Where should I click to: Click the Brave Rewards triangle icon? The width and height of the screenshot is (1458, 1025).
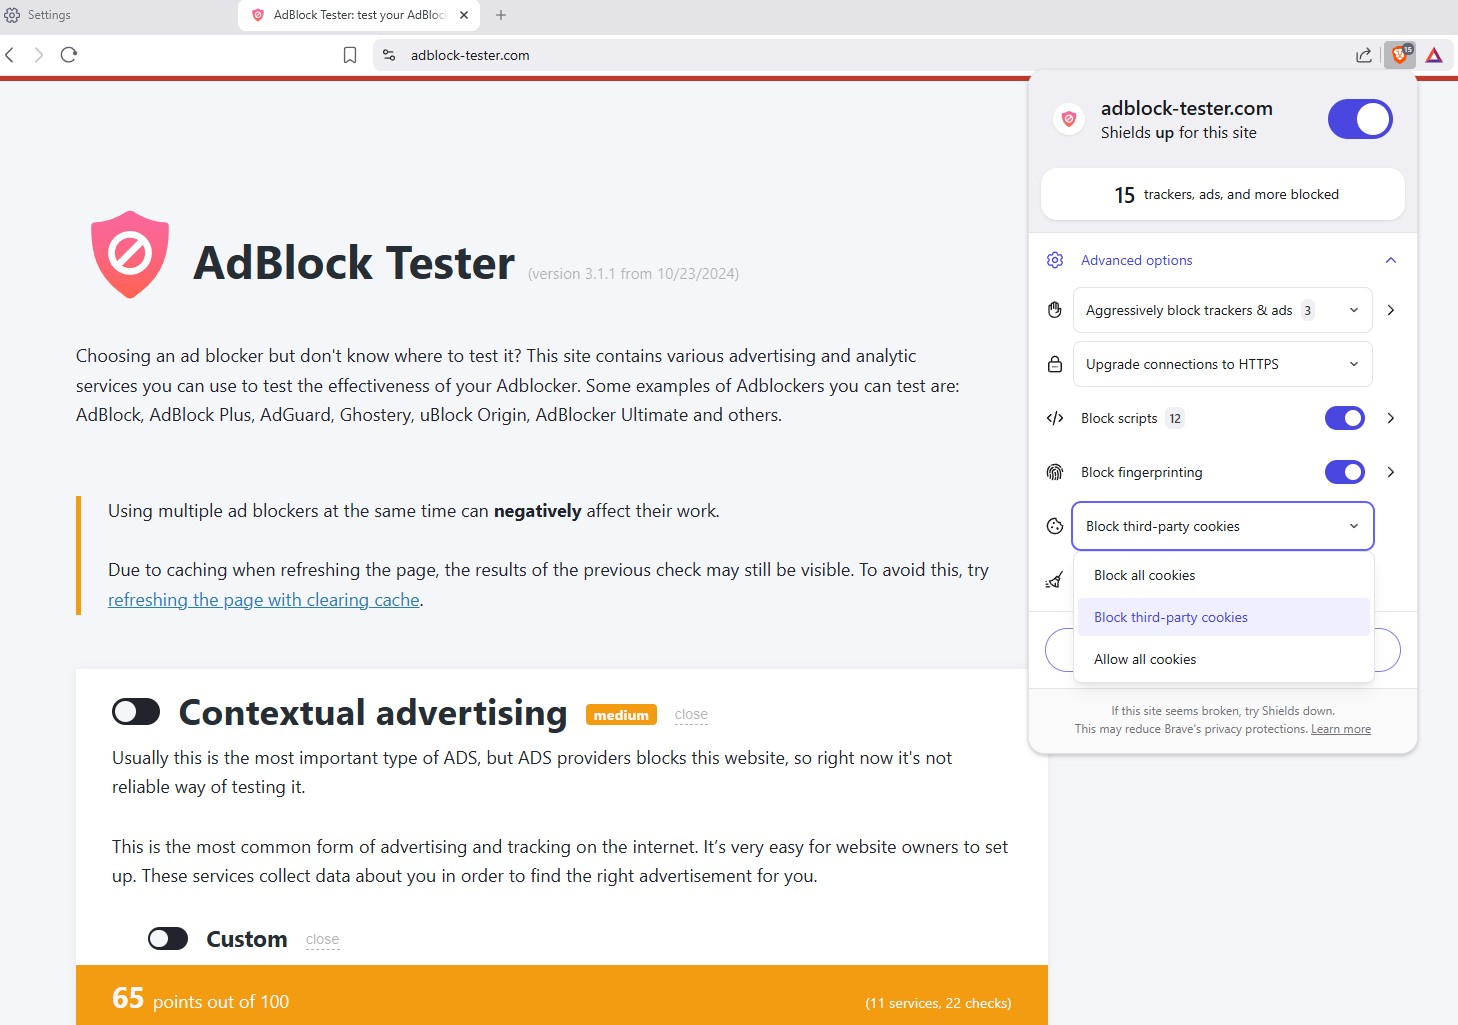pos(1434,55)
